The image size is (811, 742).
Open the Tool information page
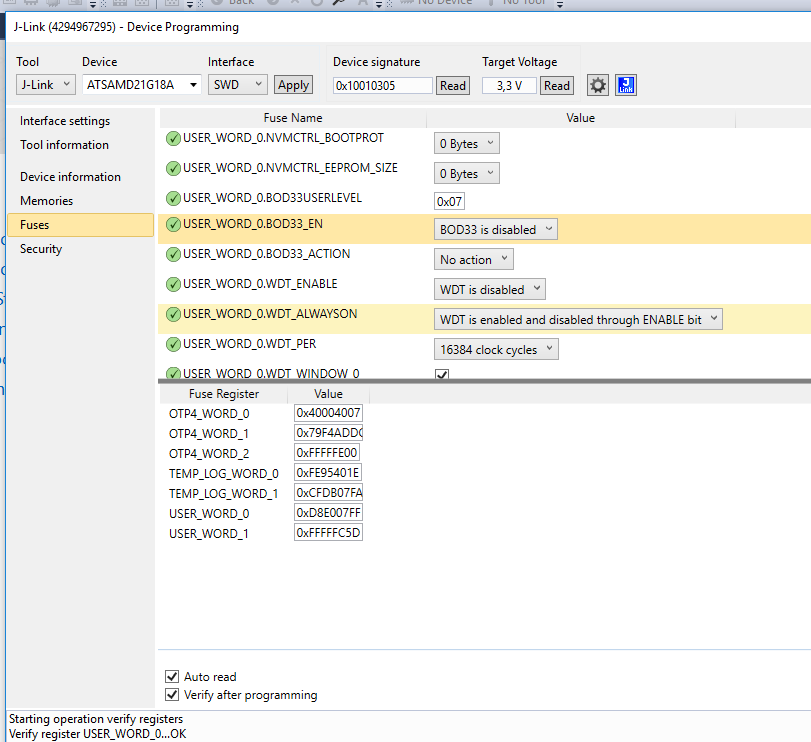(65, 145)
